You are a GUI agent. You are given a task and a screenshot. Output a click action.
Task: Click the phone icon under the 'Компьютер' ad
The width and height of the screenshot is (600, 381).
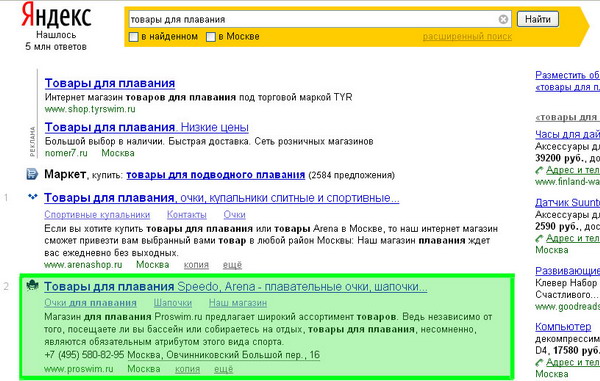tap(539, 362)
